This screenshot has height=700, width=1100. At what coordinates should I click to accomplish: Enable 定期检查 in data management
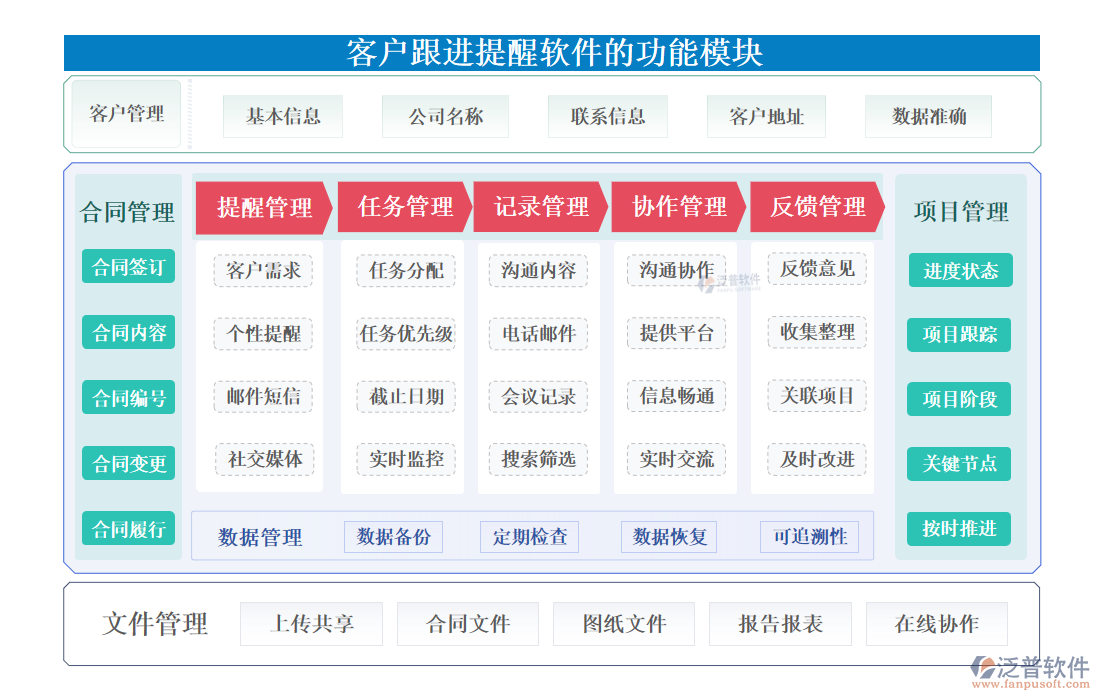(x=529, y=536)
